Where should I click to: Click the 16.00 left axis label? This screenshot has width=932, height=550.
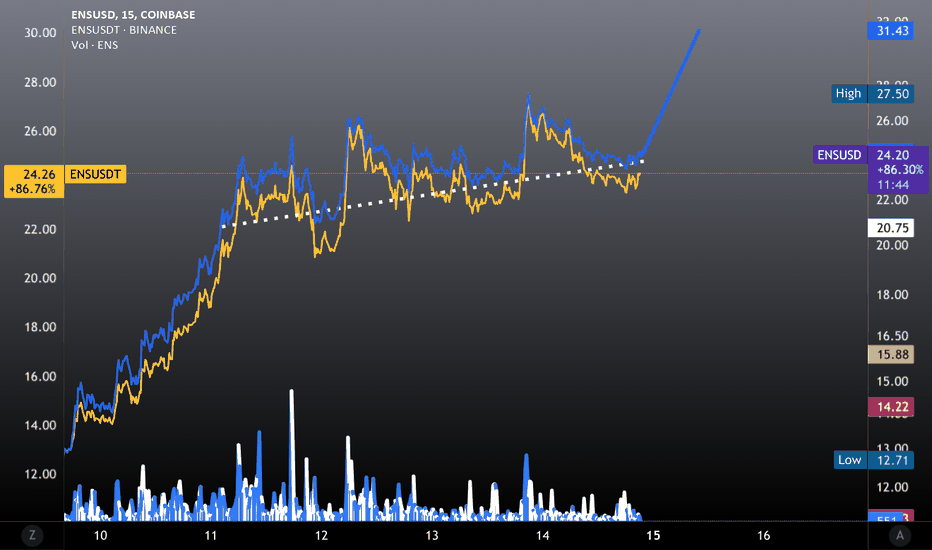40,376
